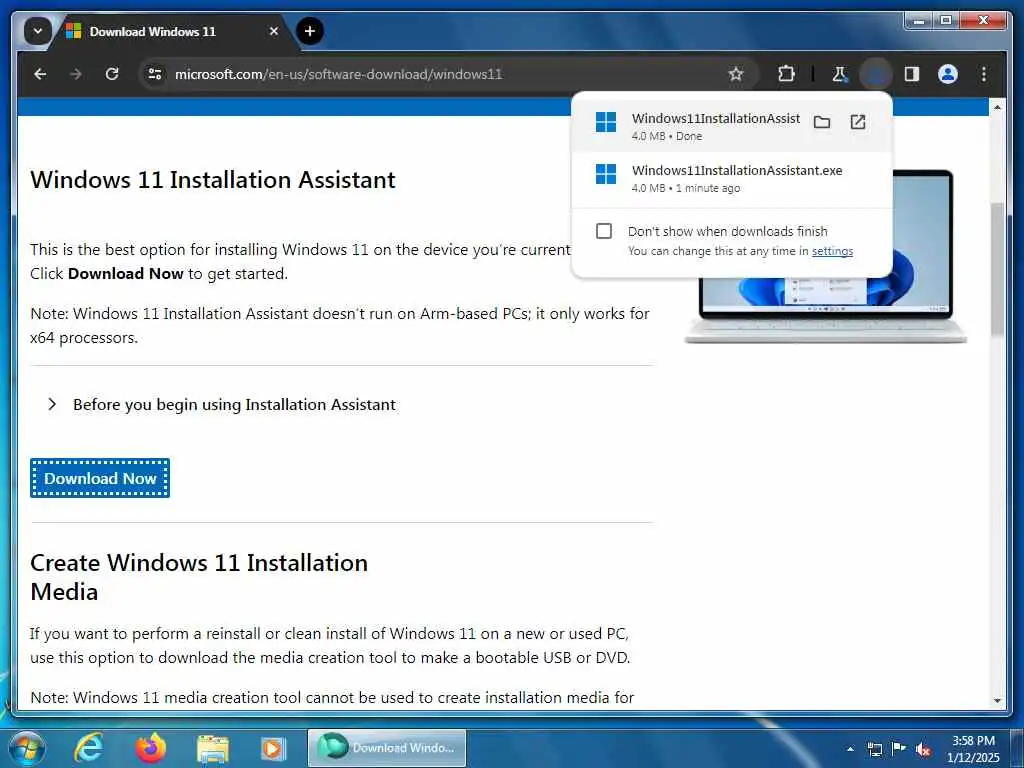The image size is (1024, 768).
Task: Show hidden system tray icons
Action: (850, 749)
